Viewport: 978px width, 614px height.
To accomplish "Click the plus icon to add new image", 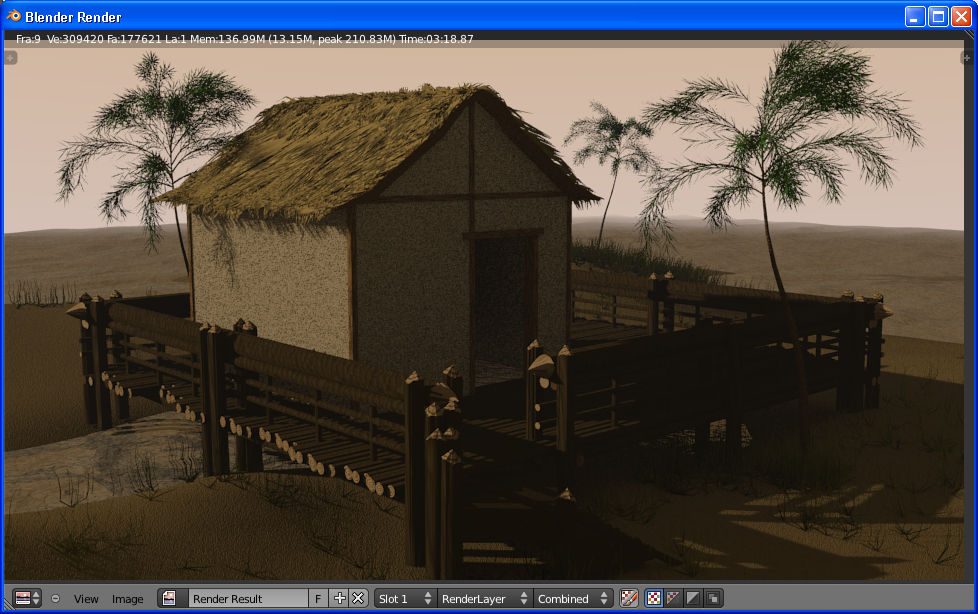I will point(340,598).
